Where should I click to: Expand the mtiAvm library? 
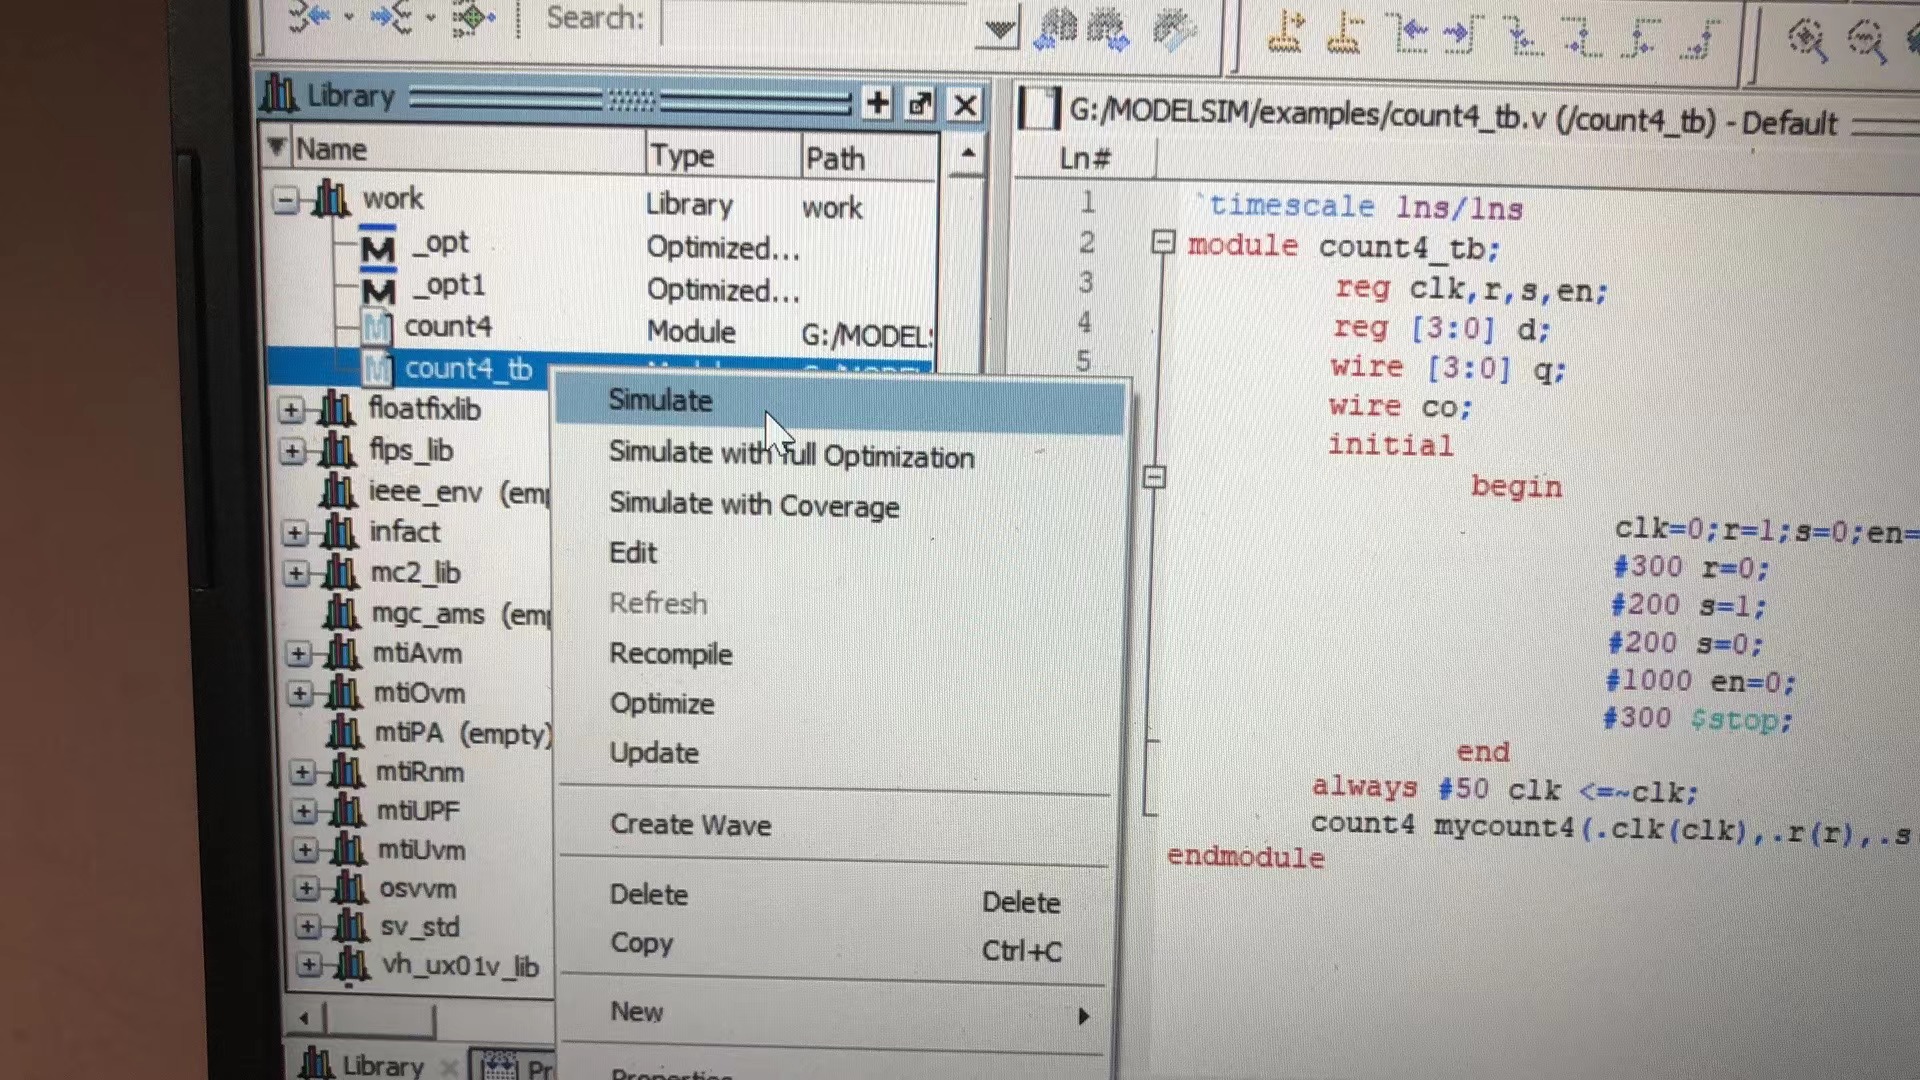pyautogui.click(x=298, y=655)
